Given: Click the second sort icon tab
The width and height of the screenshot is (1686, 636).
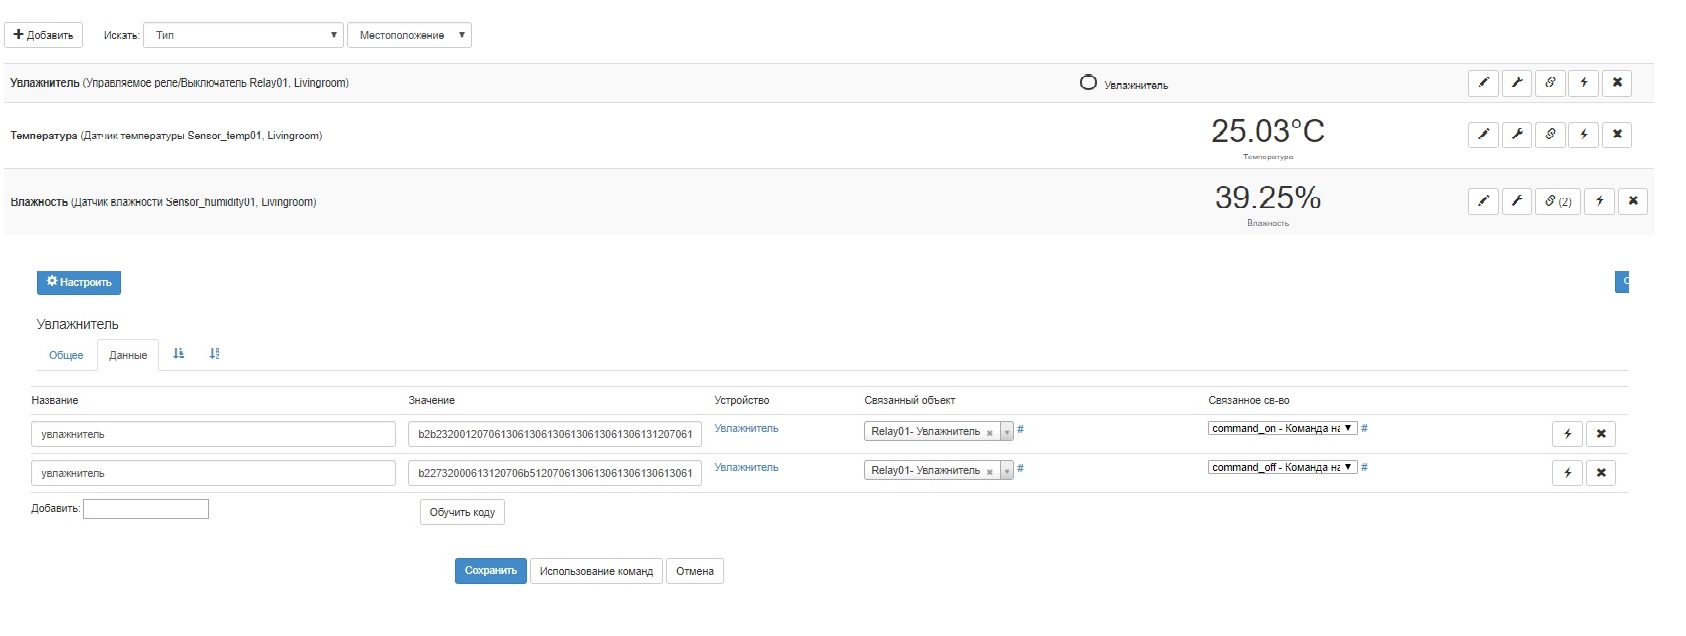Looking at the screenshot, I should point(214,354).
